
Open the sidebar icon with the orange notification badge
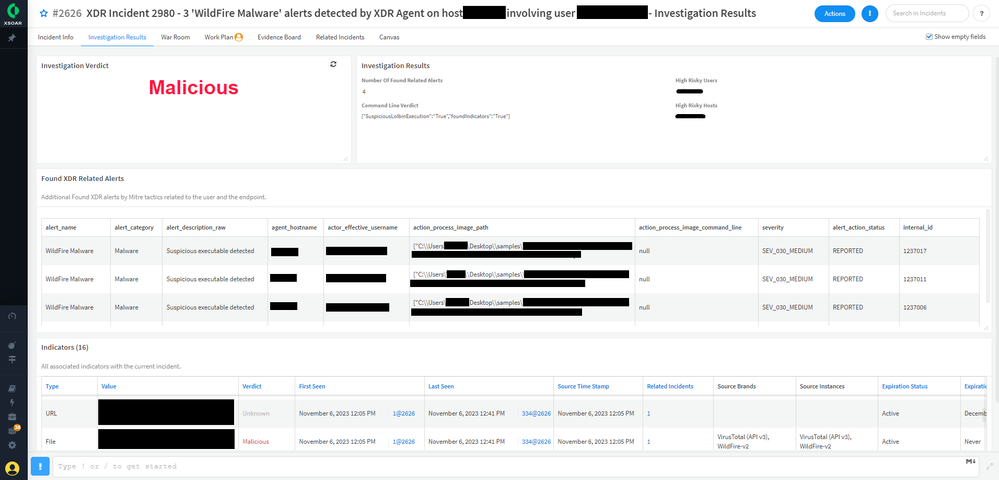(13, 430)
